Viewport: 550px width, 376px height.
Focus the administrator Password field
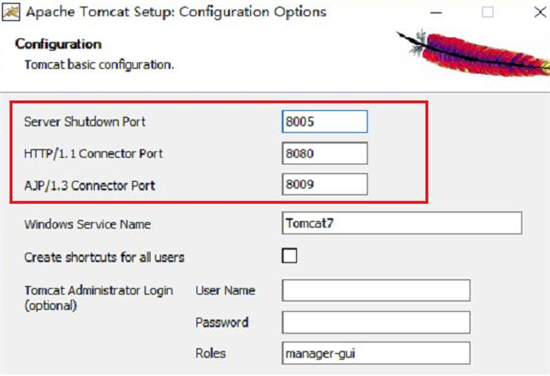coord(376,322)
